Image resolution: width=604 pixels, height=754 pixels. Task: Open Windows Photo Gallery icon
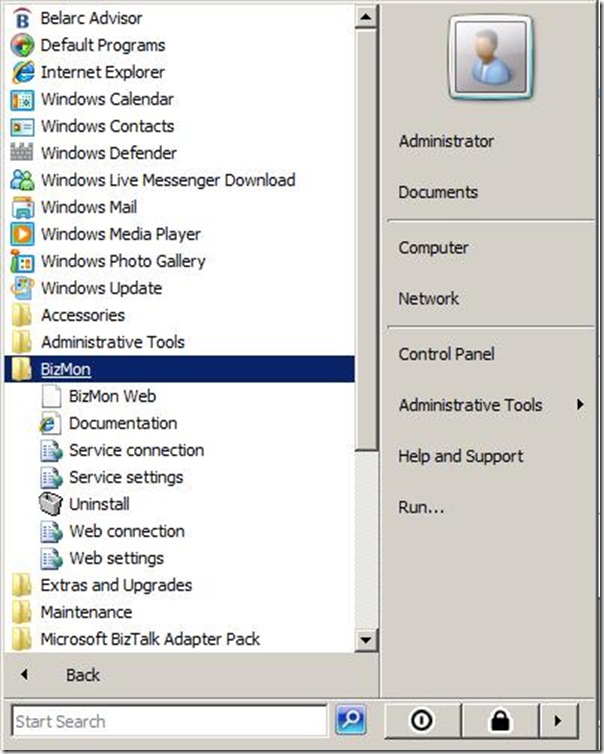pos(22,262)
